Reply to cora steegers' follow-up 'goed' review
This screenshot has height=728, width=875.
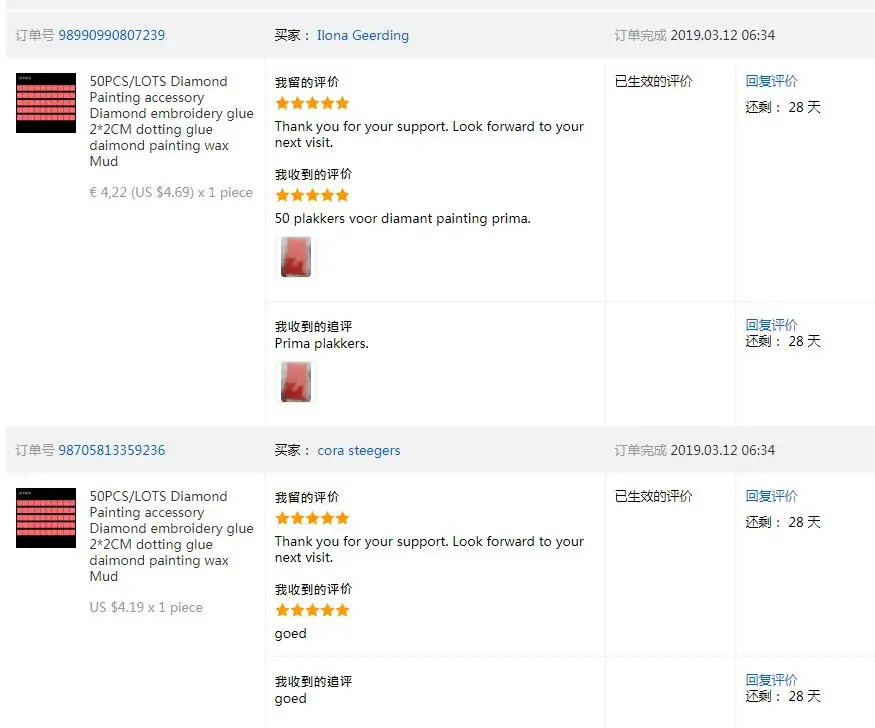pos(771,679)
